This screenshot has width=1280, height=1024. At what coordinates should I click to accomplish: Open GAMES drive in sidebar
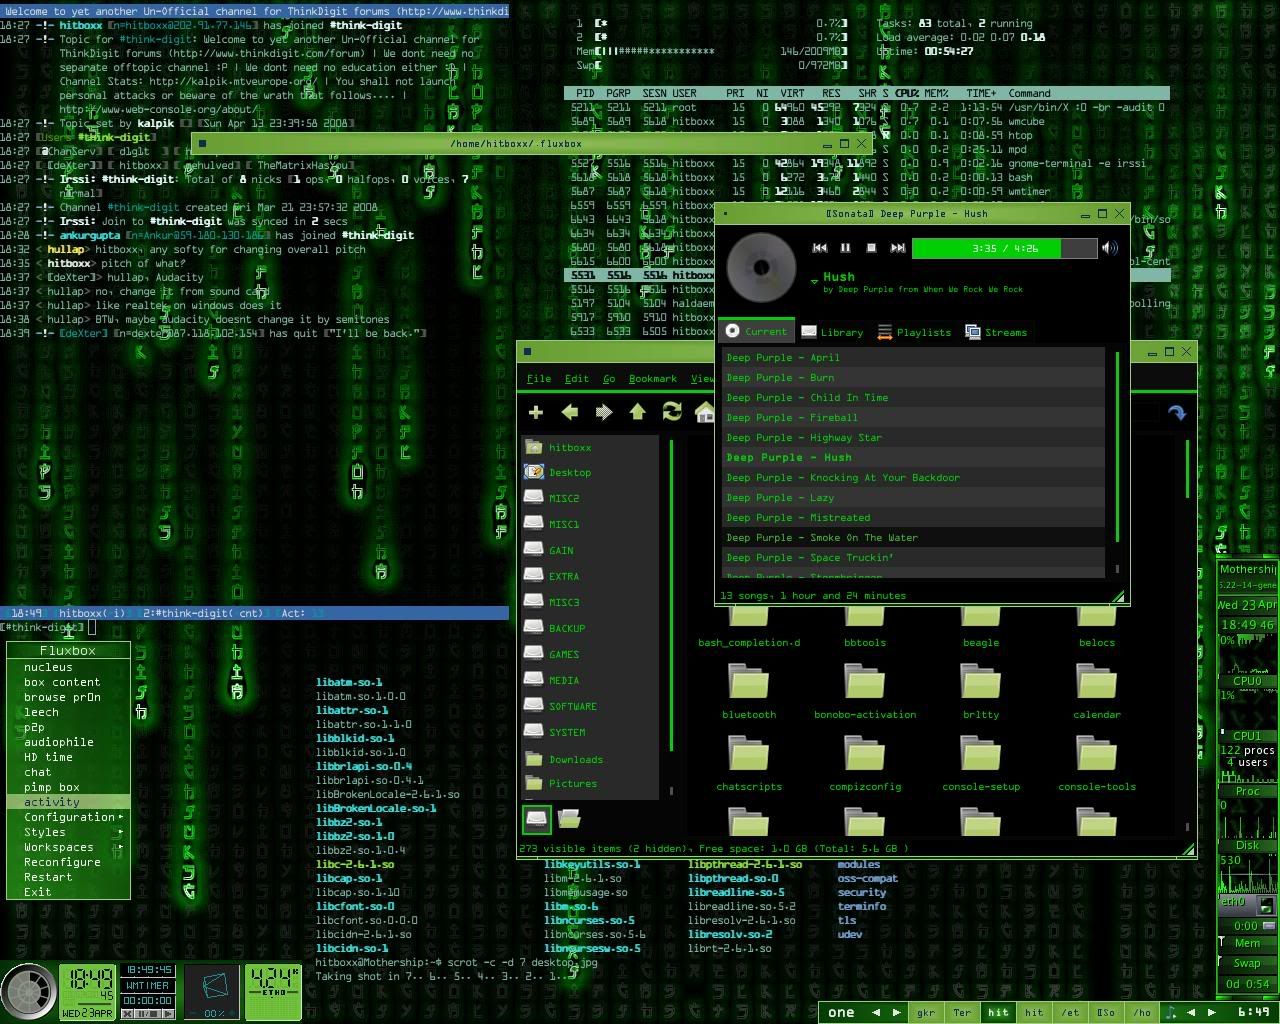[x=591, y=654]
